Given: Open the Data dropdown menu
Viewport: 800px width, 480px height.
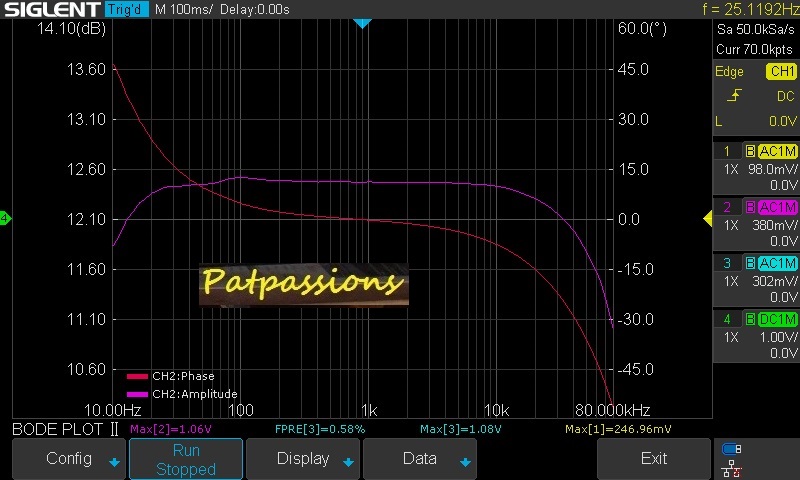Looking at the screenshot, I should [420, 459].
